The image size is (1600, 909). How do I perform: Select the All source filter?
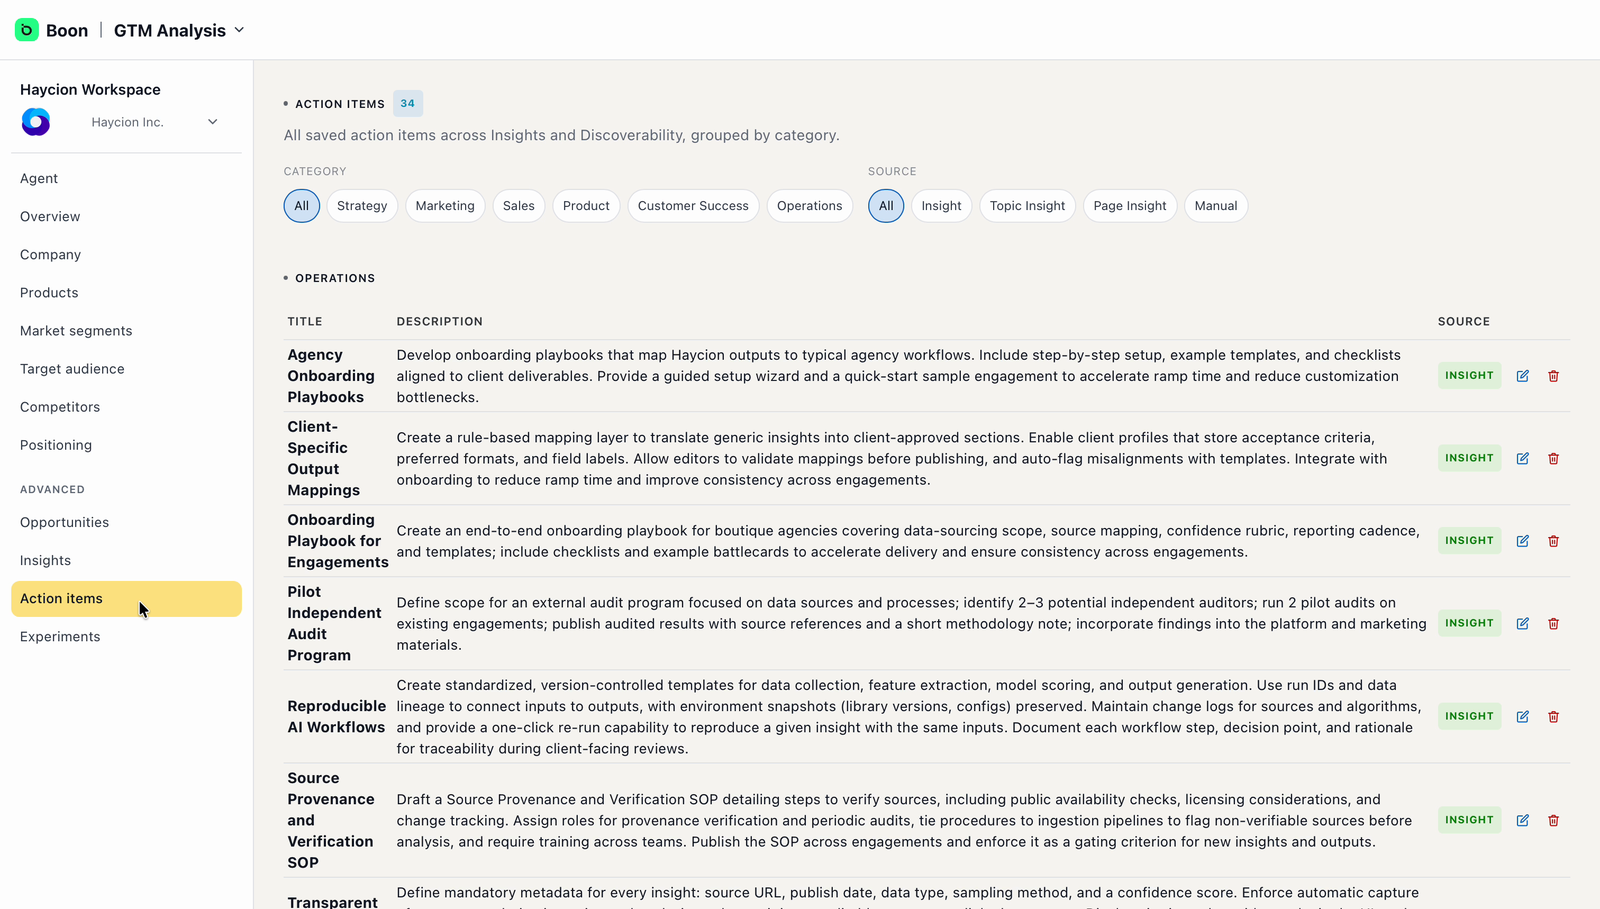(886, 206)
